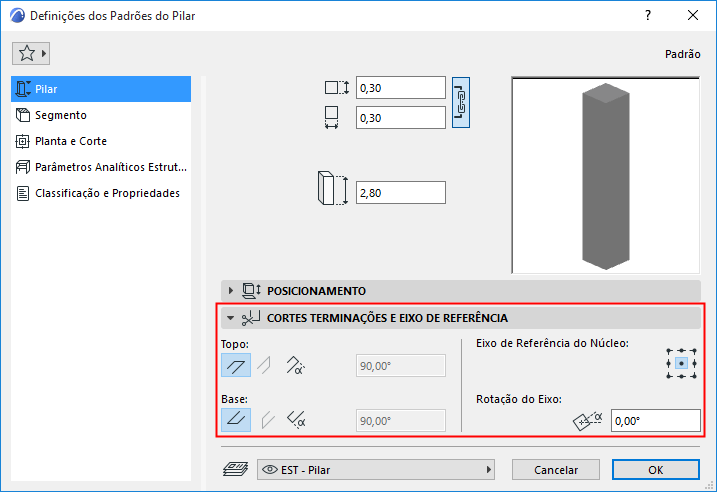Click the Base: label
The image size is (717, 492).
[x=234, y=399]
